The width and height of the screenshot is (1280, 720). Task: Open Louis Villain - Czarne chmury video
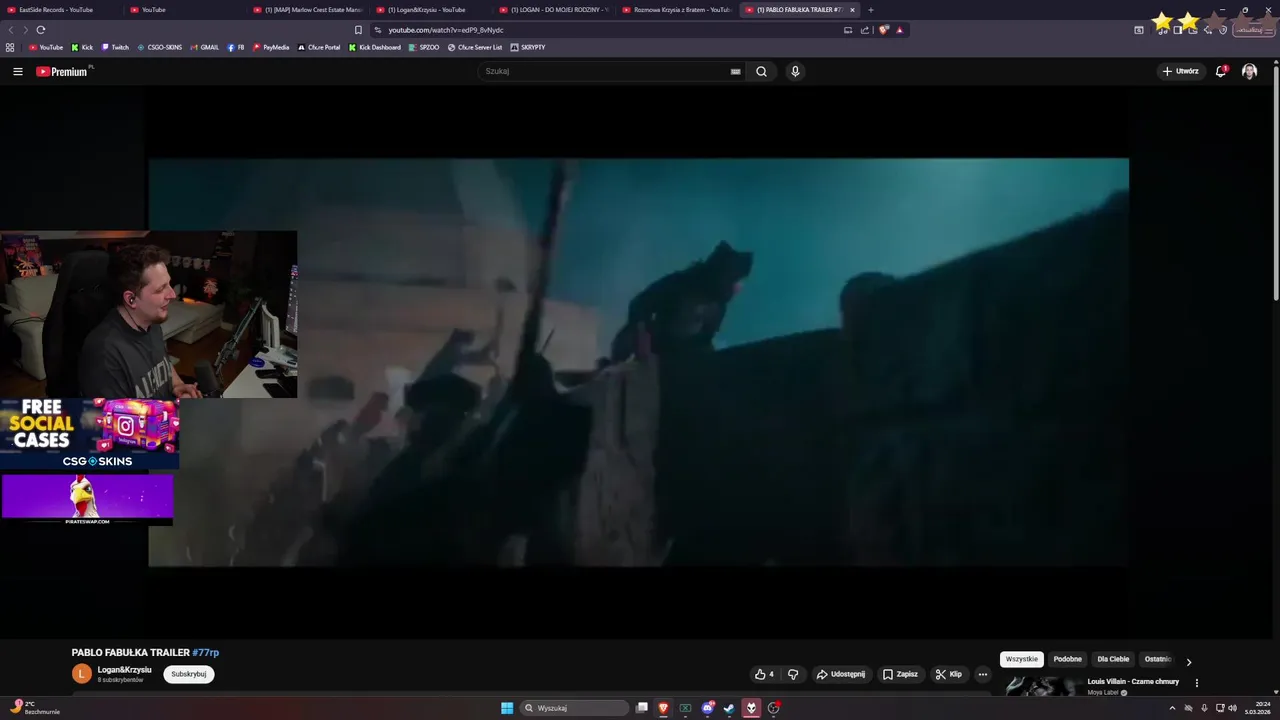click(1133, 682)
